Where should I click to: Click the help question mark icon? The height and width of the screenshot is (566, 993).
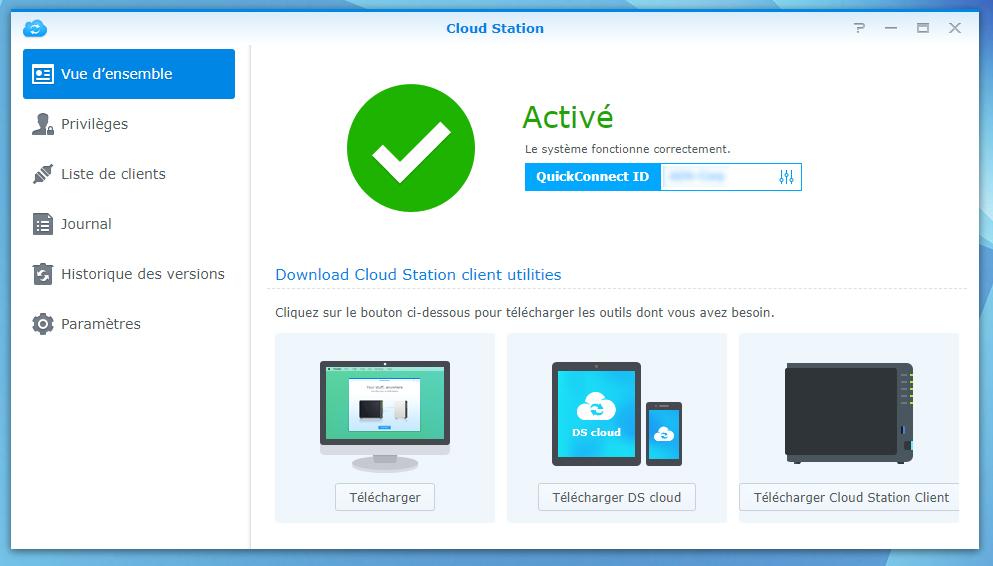(x=860, y=28)
